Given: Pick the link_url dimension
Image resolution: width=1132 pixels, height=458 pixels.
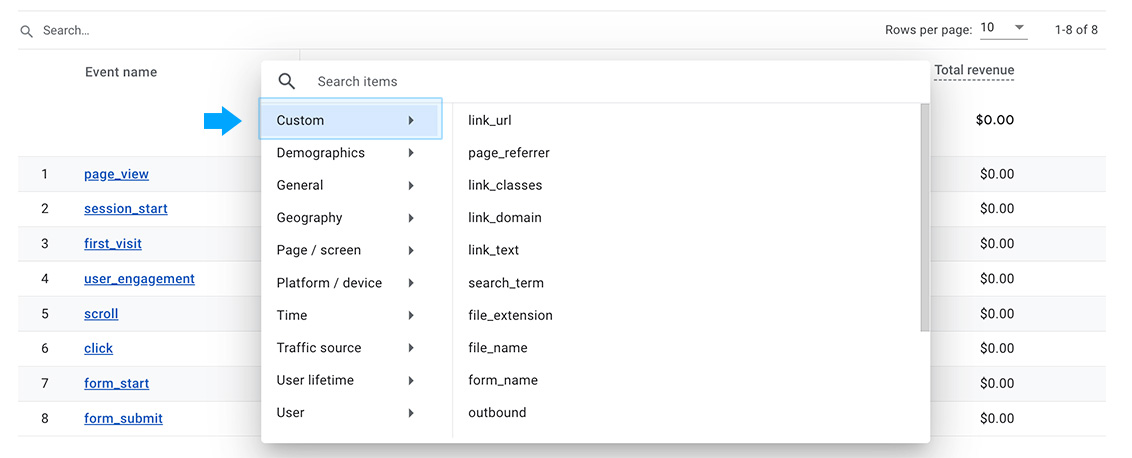Looking at the screenshot, I should coord(490,120).
